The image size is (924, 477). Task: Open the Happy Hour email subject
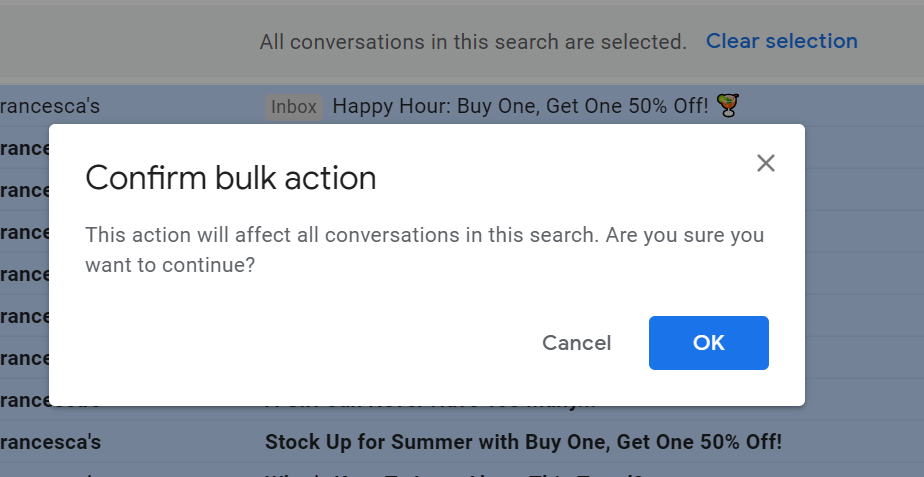[x=520, y=106]
